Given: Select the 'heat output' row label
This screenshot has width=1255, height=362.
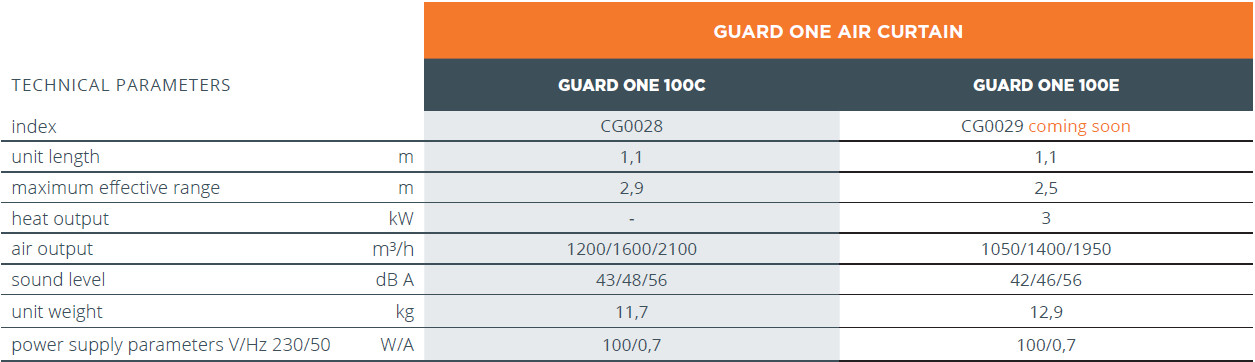Looking at the screenshot, I should pyautogui.click(x=60, y=218).
